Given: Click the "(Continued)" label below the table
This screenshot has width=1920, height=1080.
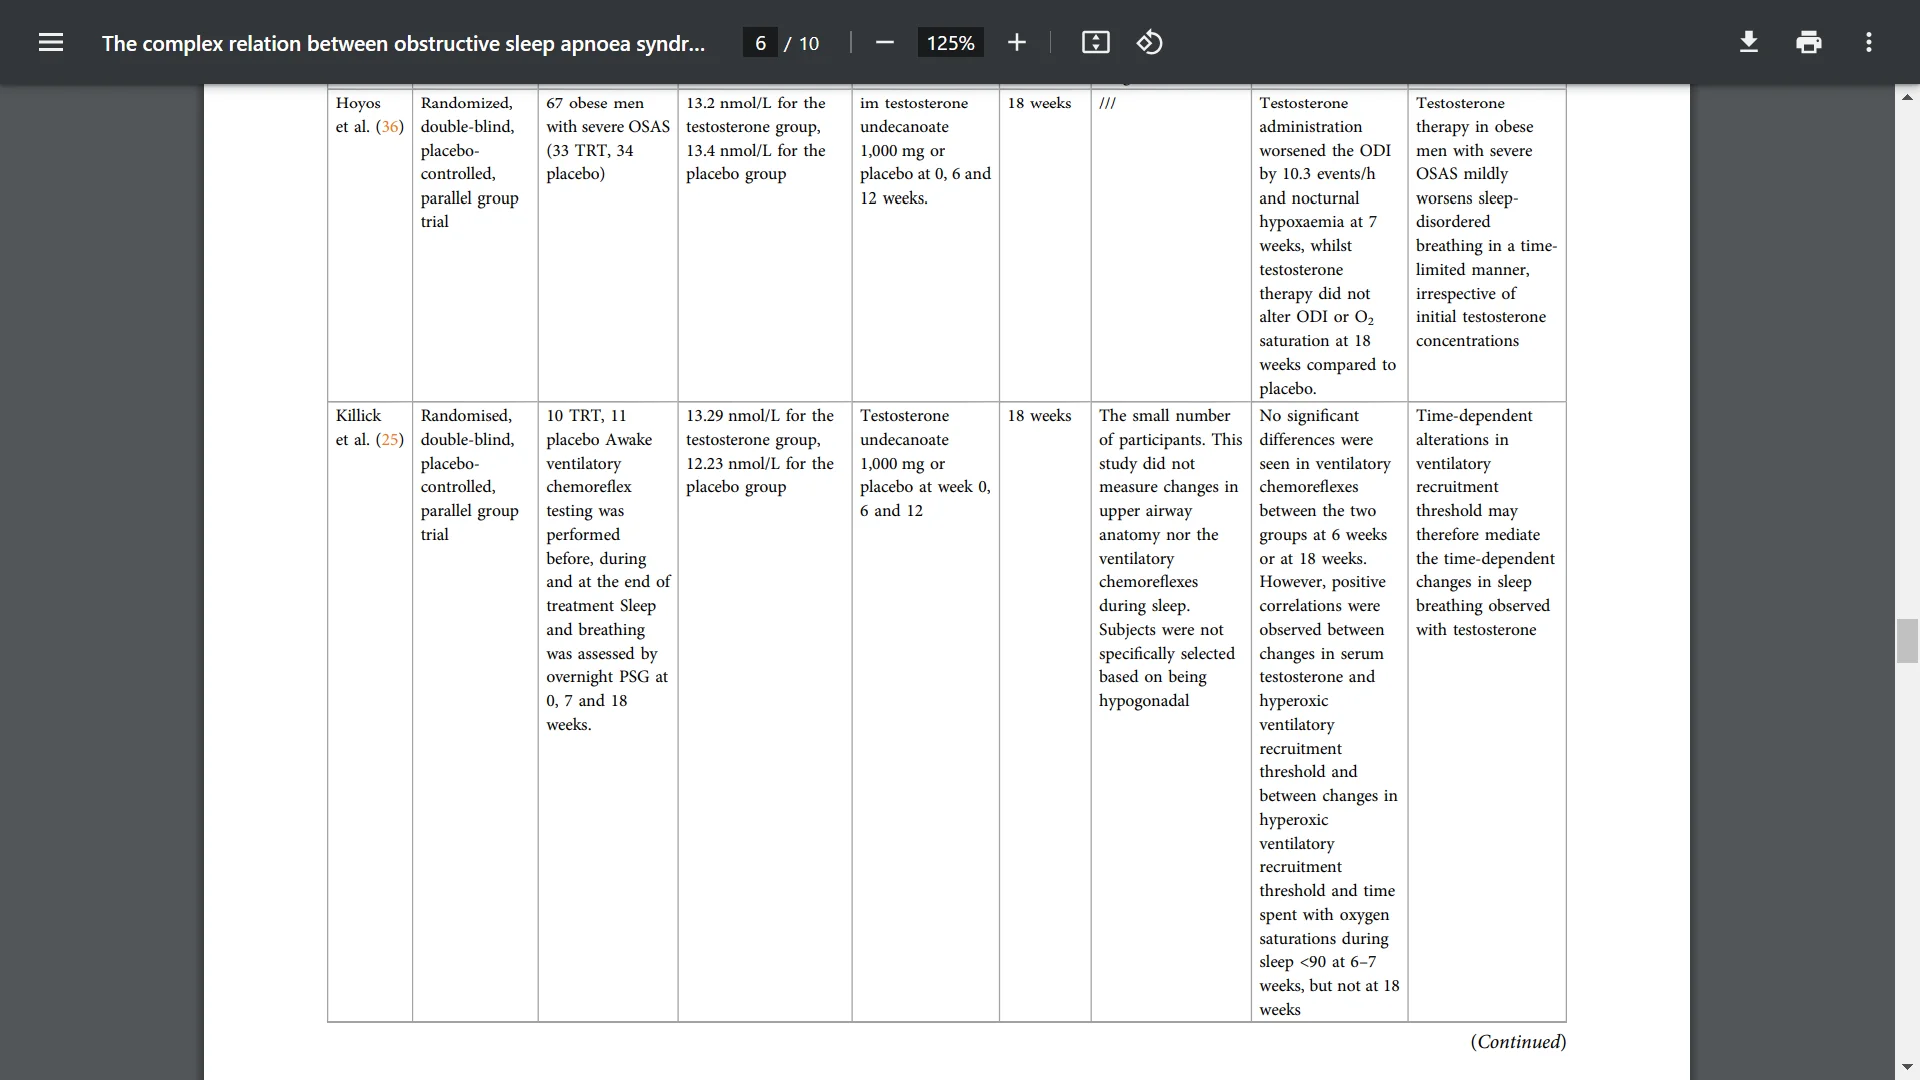Looking at the screenshot, I should (1518, 1042).
